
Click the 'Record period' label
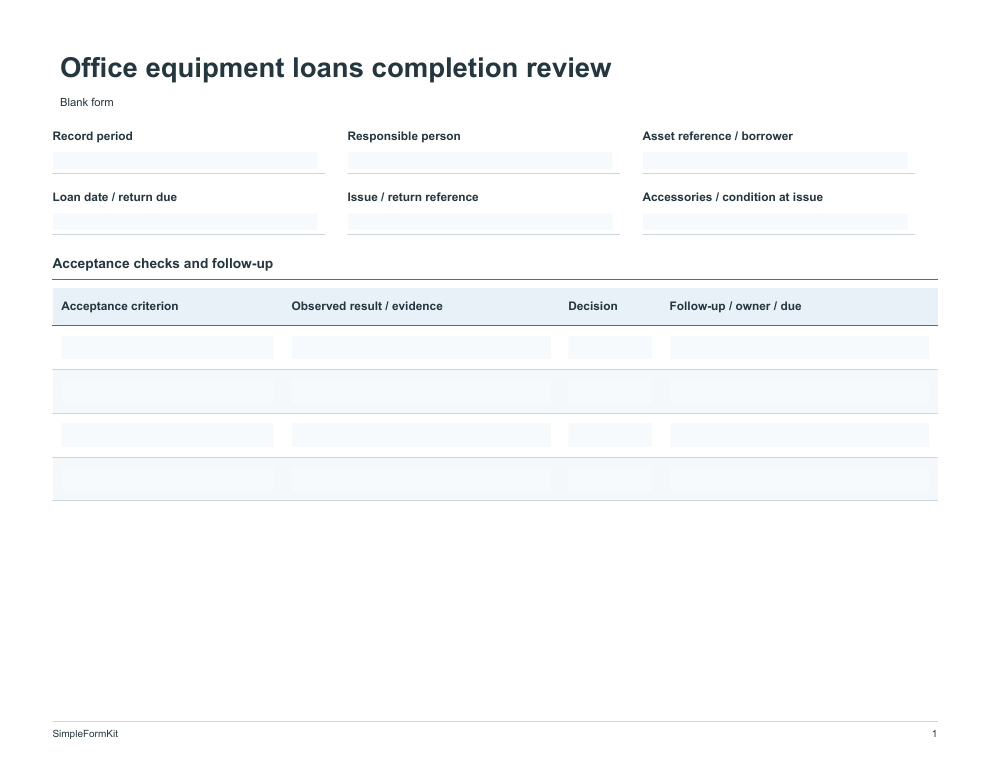pos(92,136)
